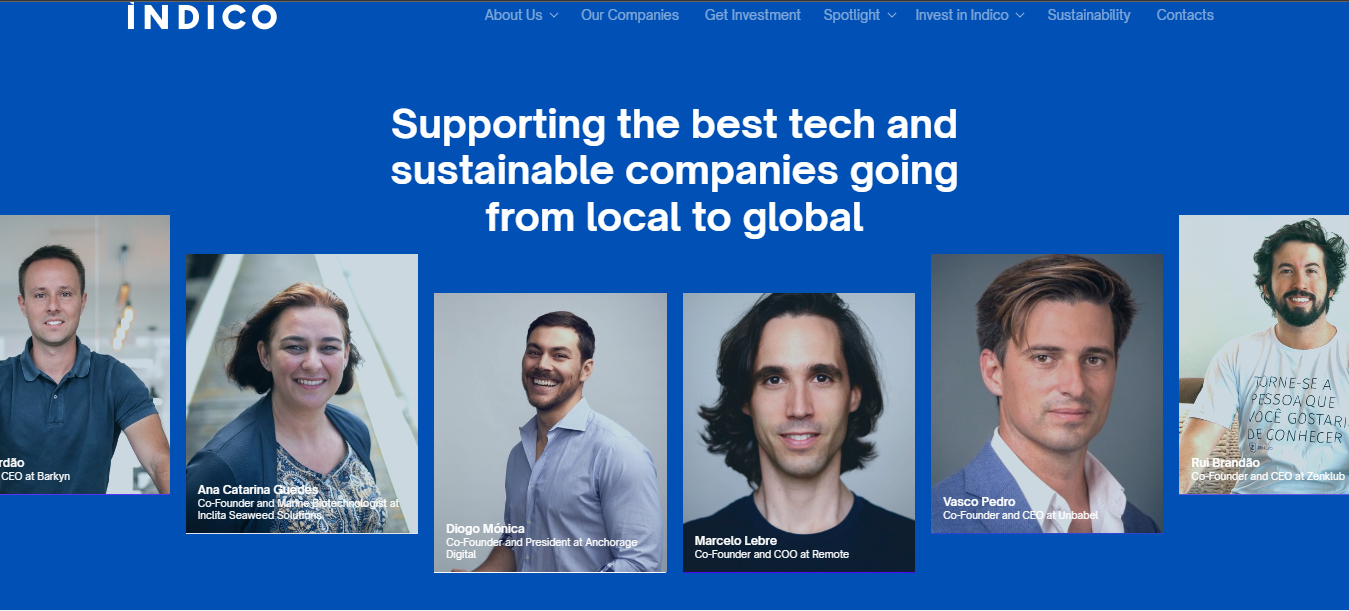Click the name text "Ana Catarina Guedes"
This screenshot has width=1349, height=611.
click(x=258, y=490)
